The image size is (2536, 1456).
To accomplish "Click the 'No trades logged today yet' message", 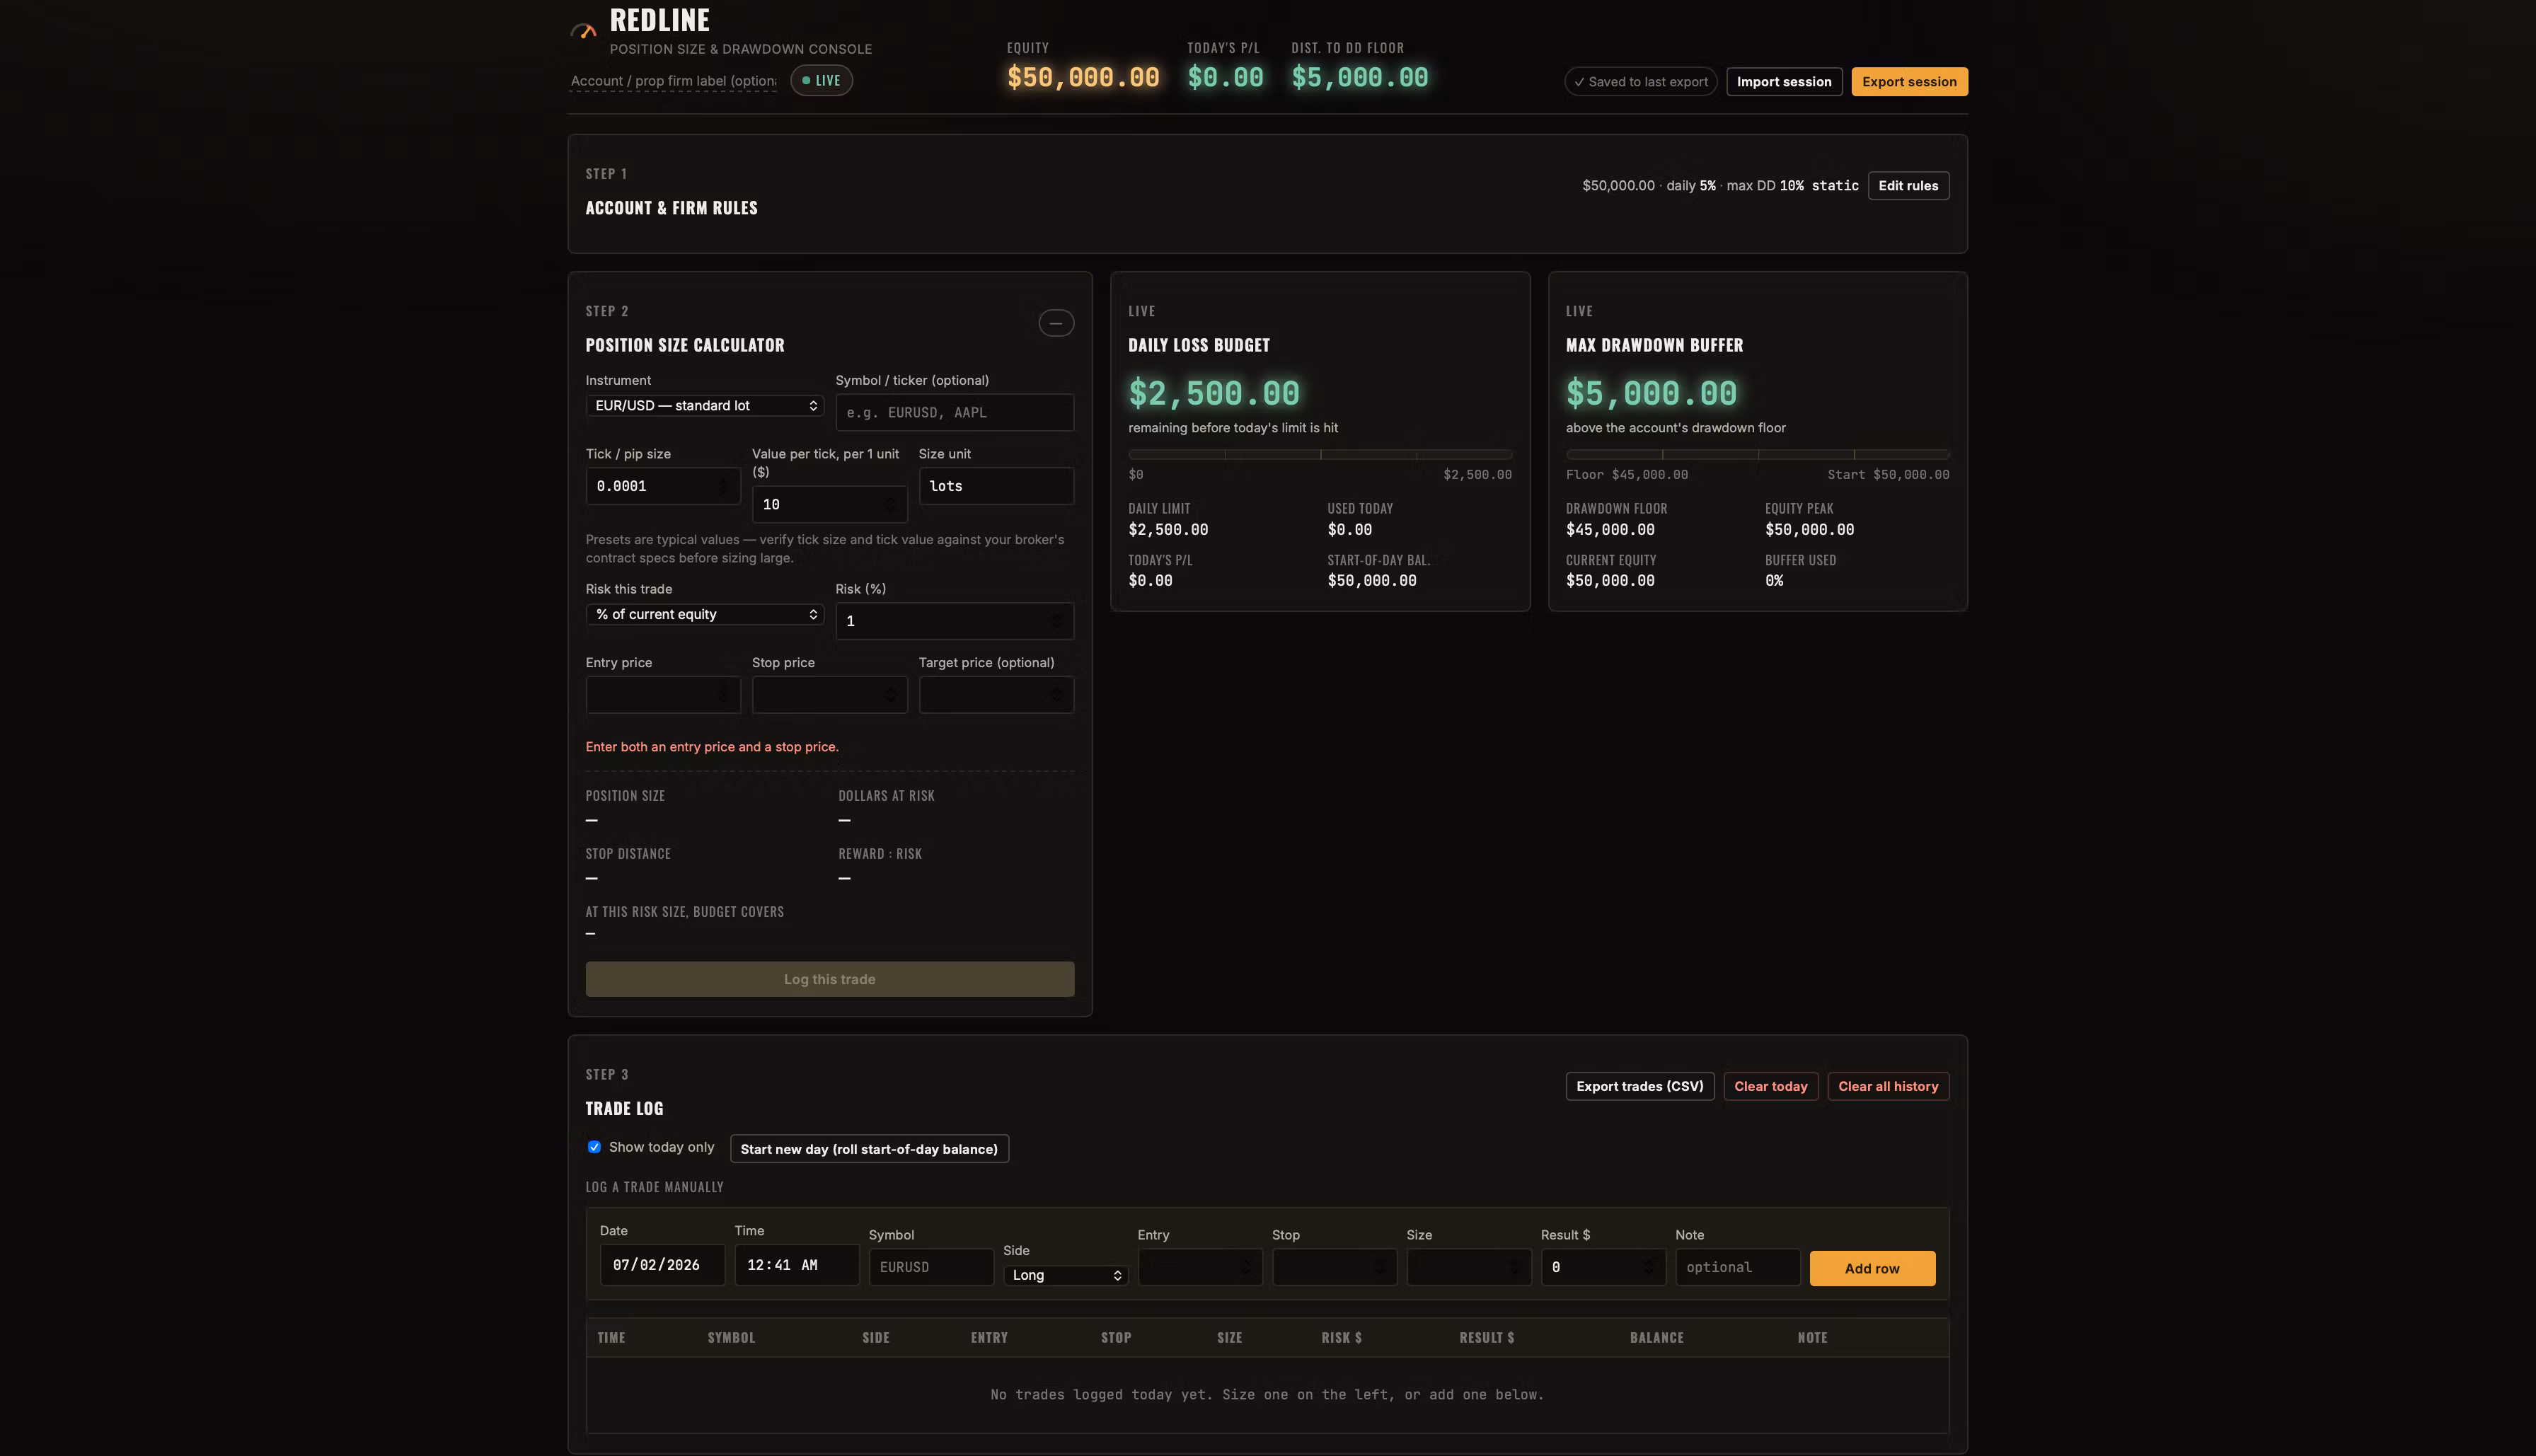I will click(1267, 1395).
